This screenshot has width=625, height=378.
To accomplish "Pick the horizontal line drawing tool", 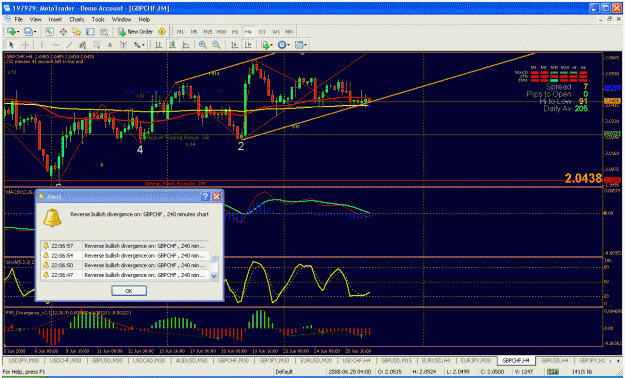I will click(x=56, y=45).
